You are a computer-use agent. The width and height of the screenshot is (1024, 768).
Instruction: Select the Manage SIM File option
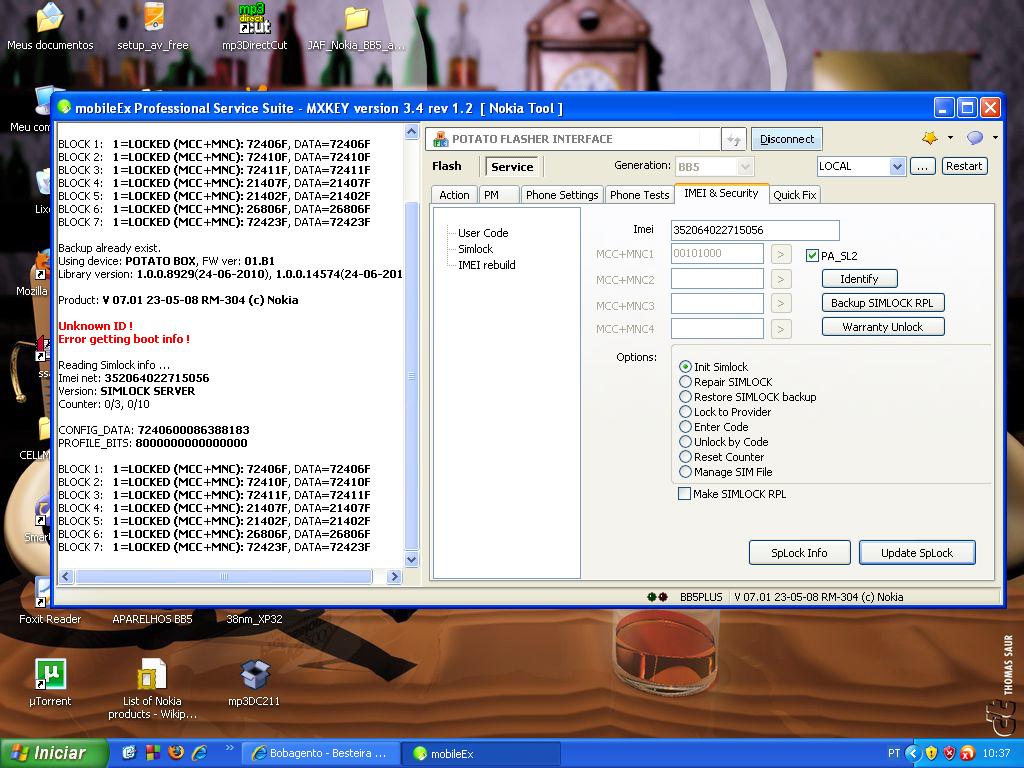[685, 472]
